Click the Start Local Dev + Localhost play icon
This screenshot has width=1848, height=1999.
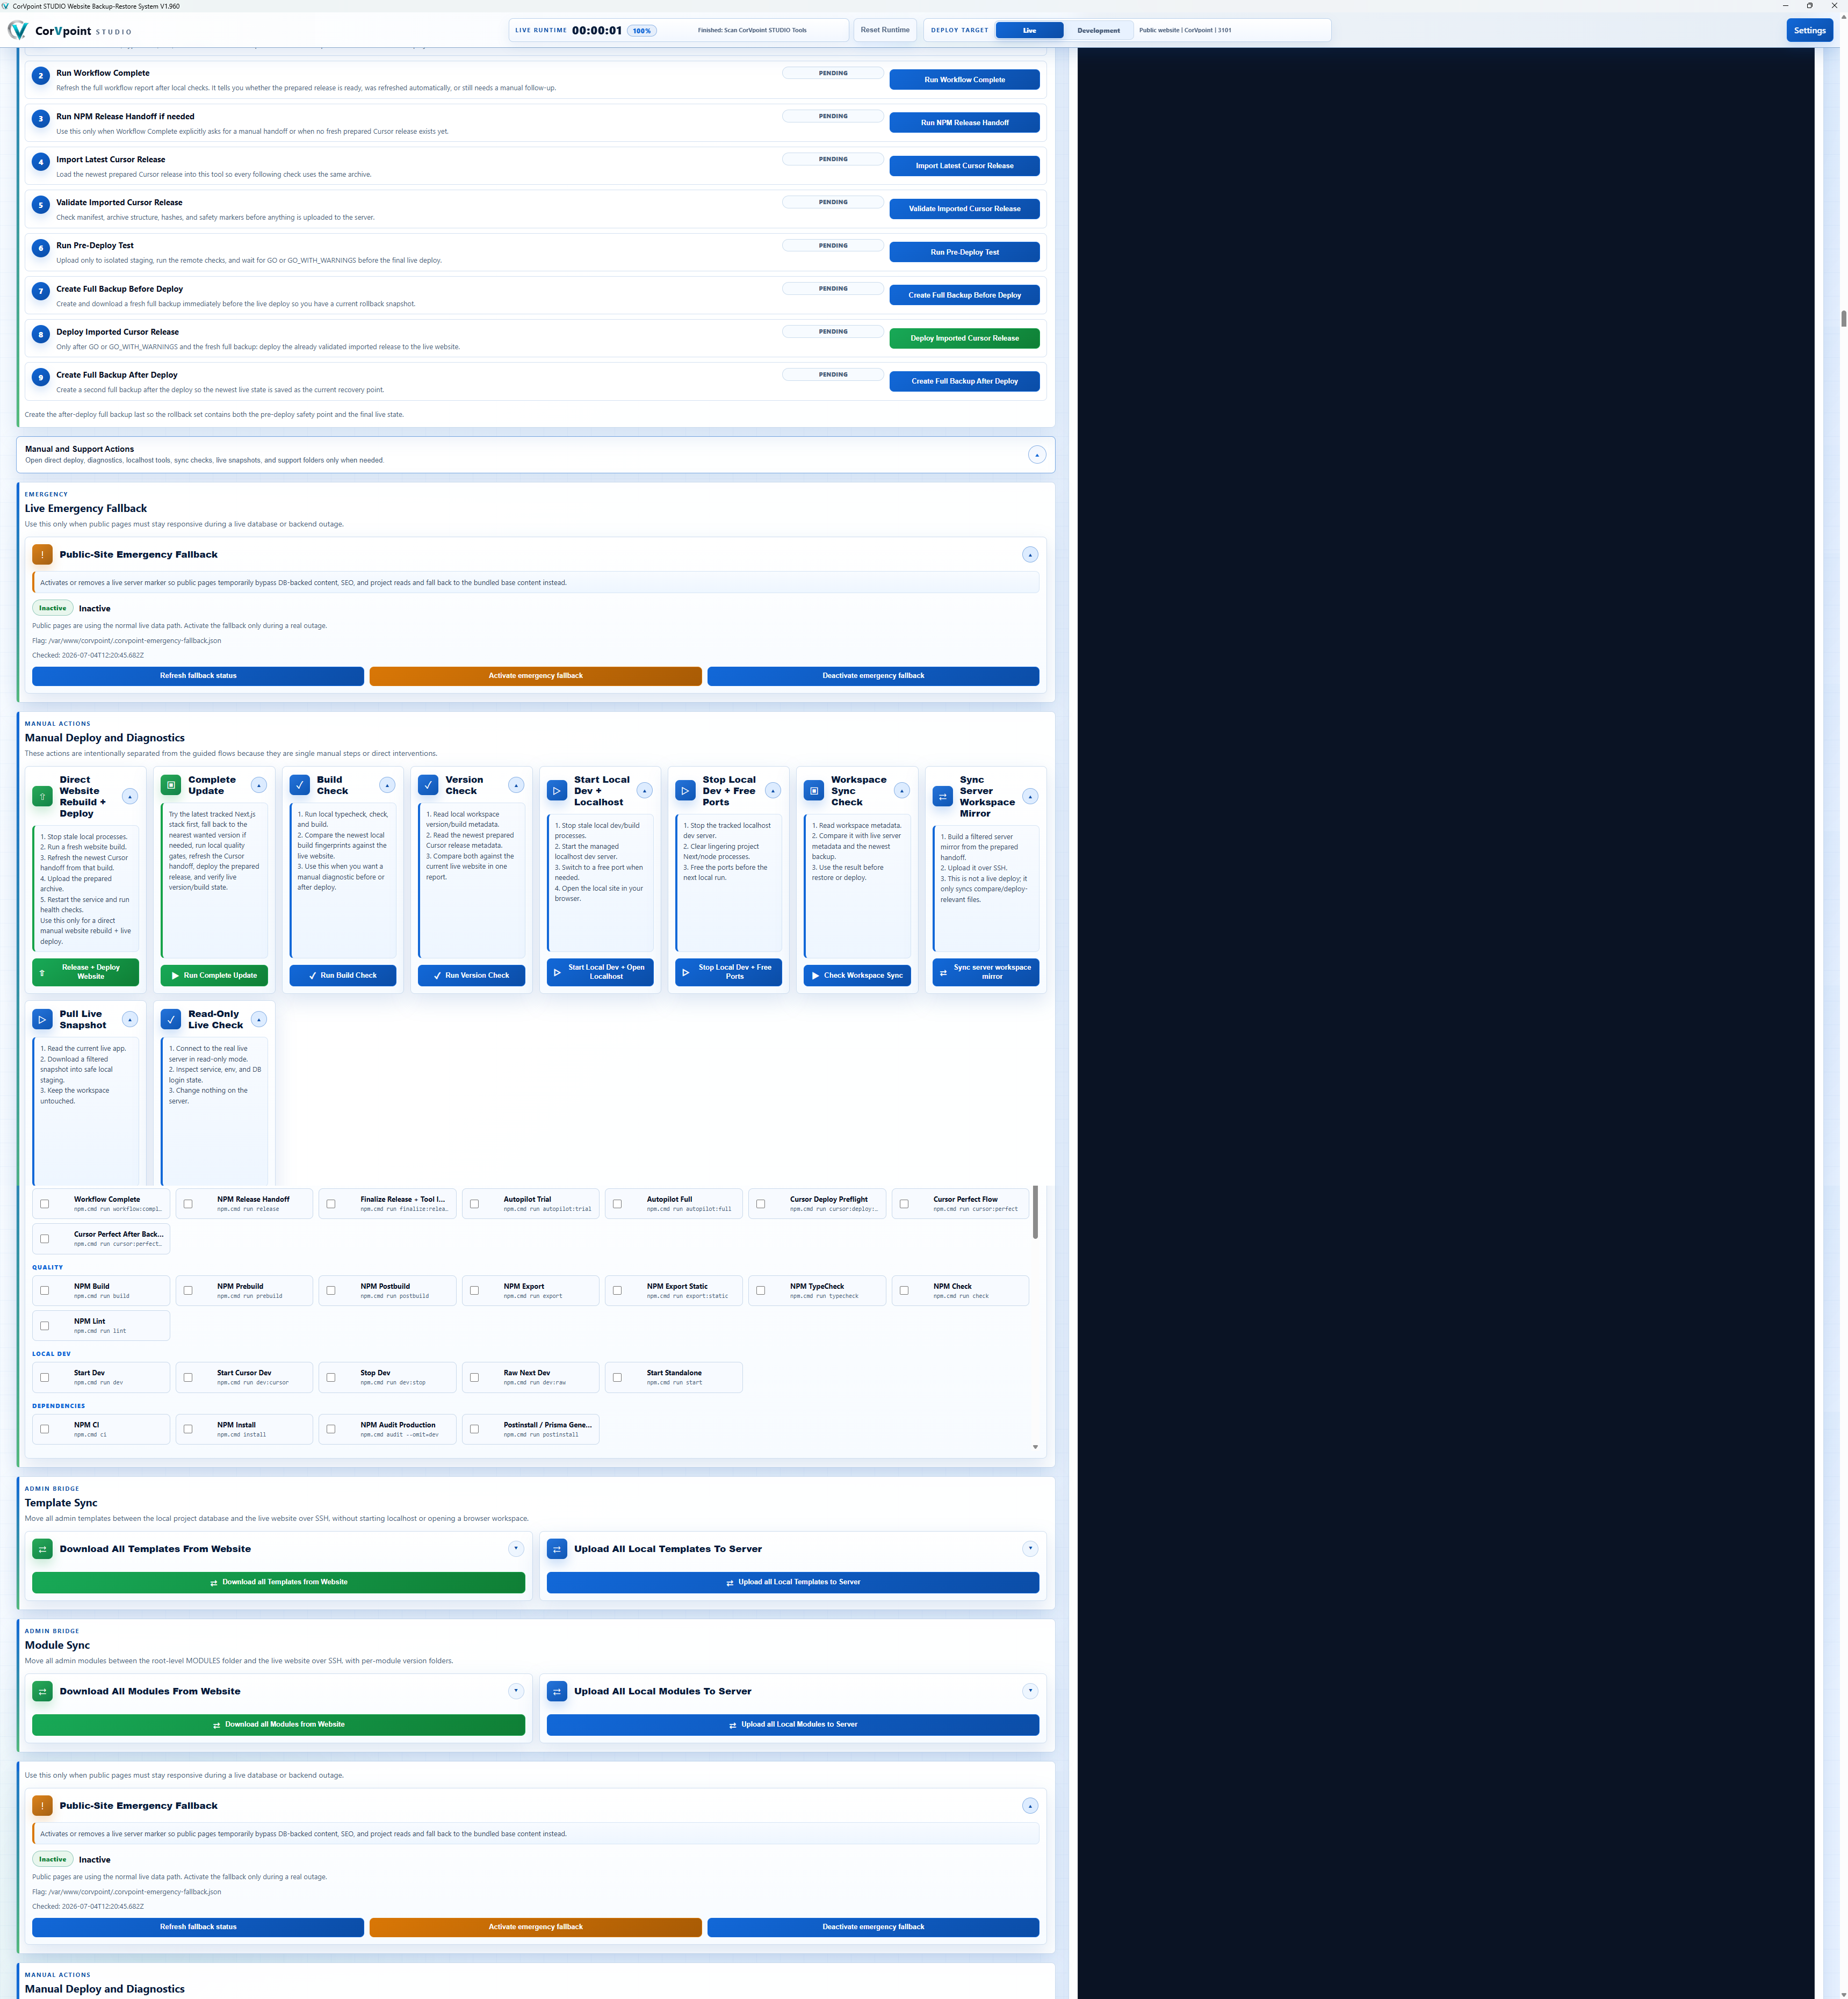pos(557,791)
